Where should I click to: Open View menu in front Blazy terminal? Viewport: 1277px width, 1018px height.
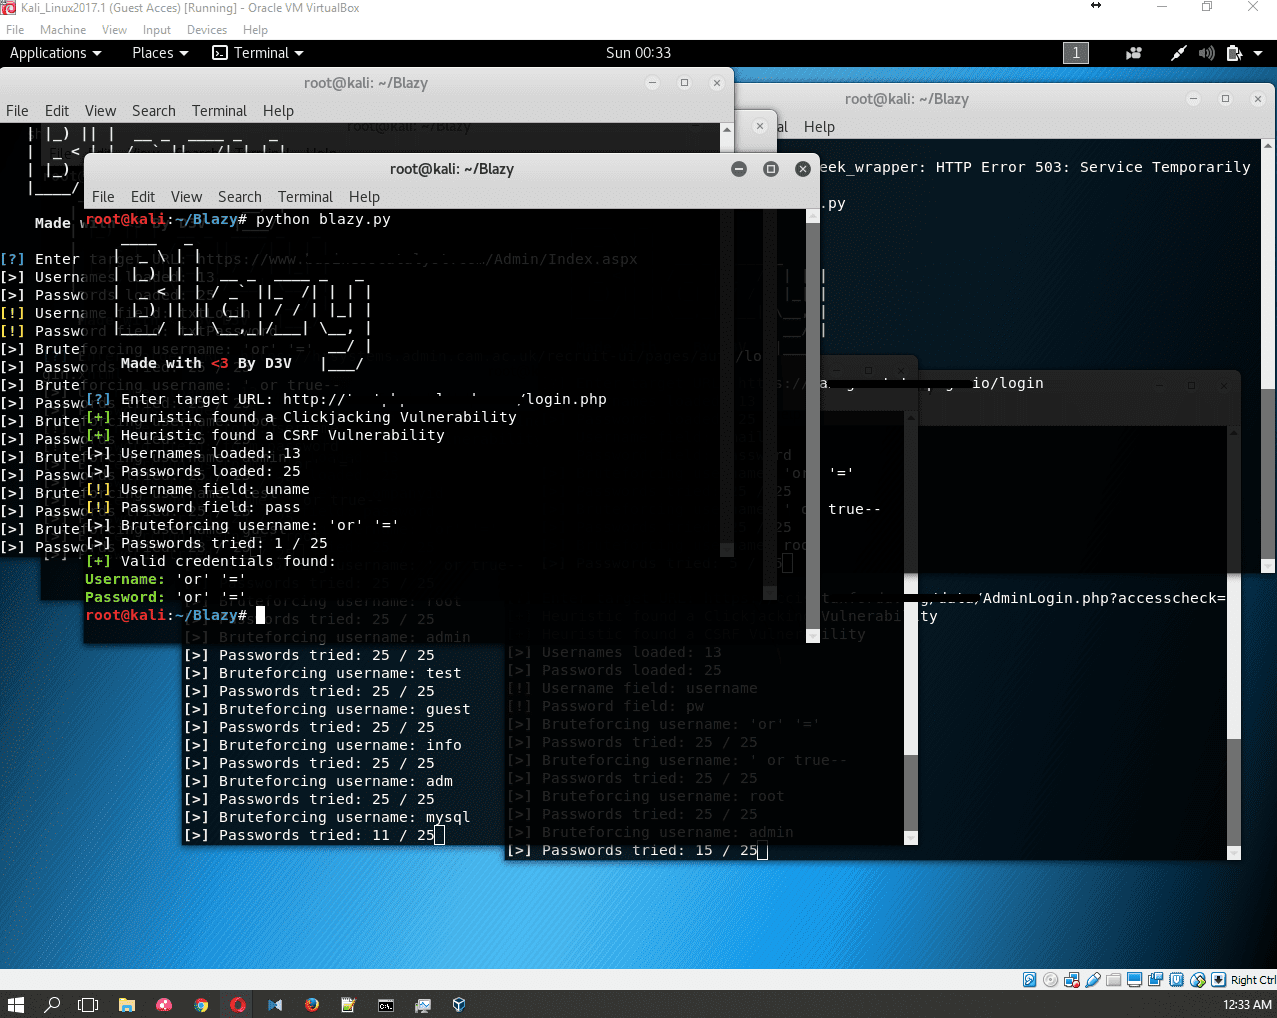186,197
